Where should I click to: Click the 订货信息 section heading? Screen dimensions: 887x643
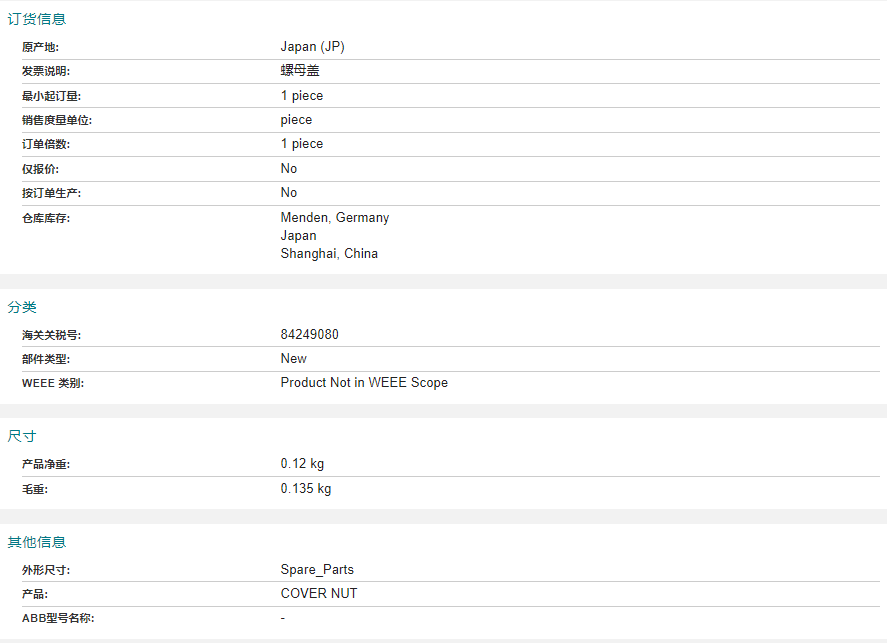(37, 19)
